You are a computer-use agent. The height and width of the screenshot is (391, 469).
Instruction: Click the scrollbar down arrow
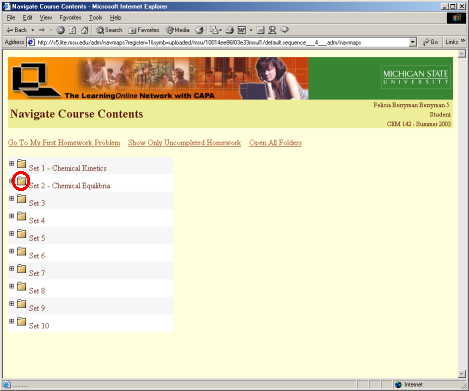pos(462,374)
